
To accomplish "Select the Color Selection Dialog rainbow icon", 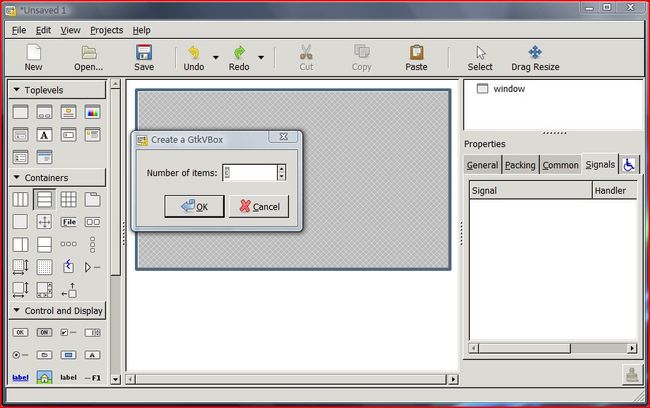I will [x=92, y=112].
